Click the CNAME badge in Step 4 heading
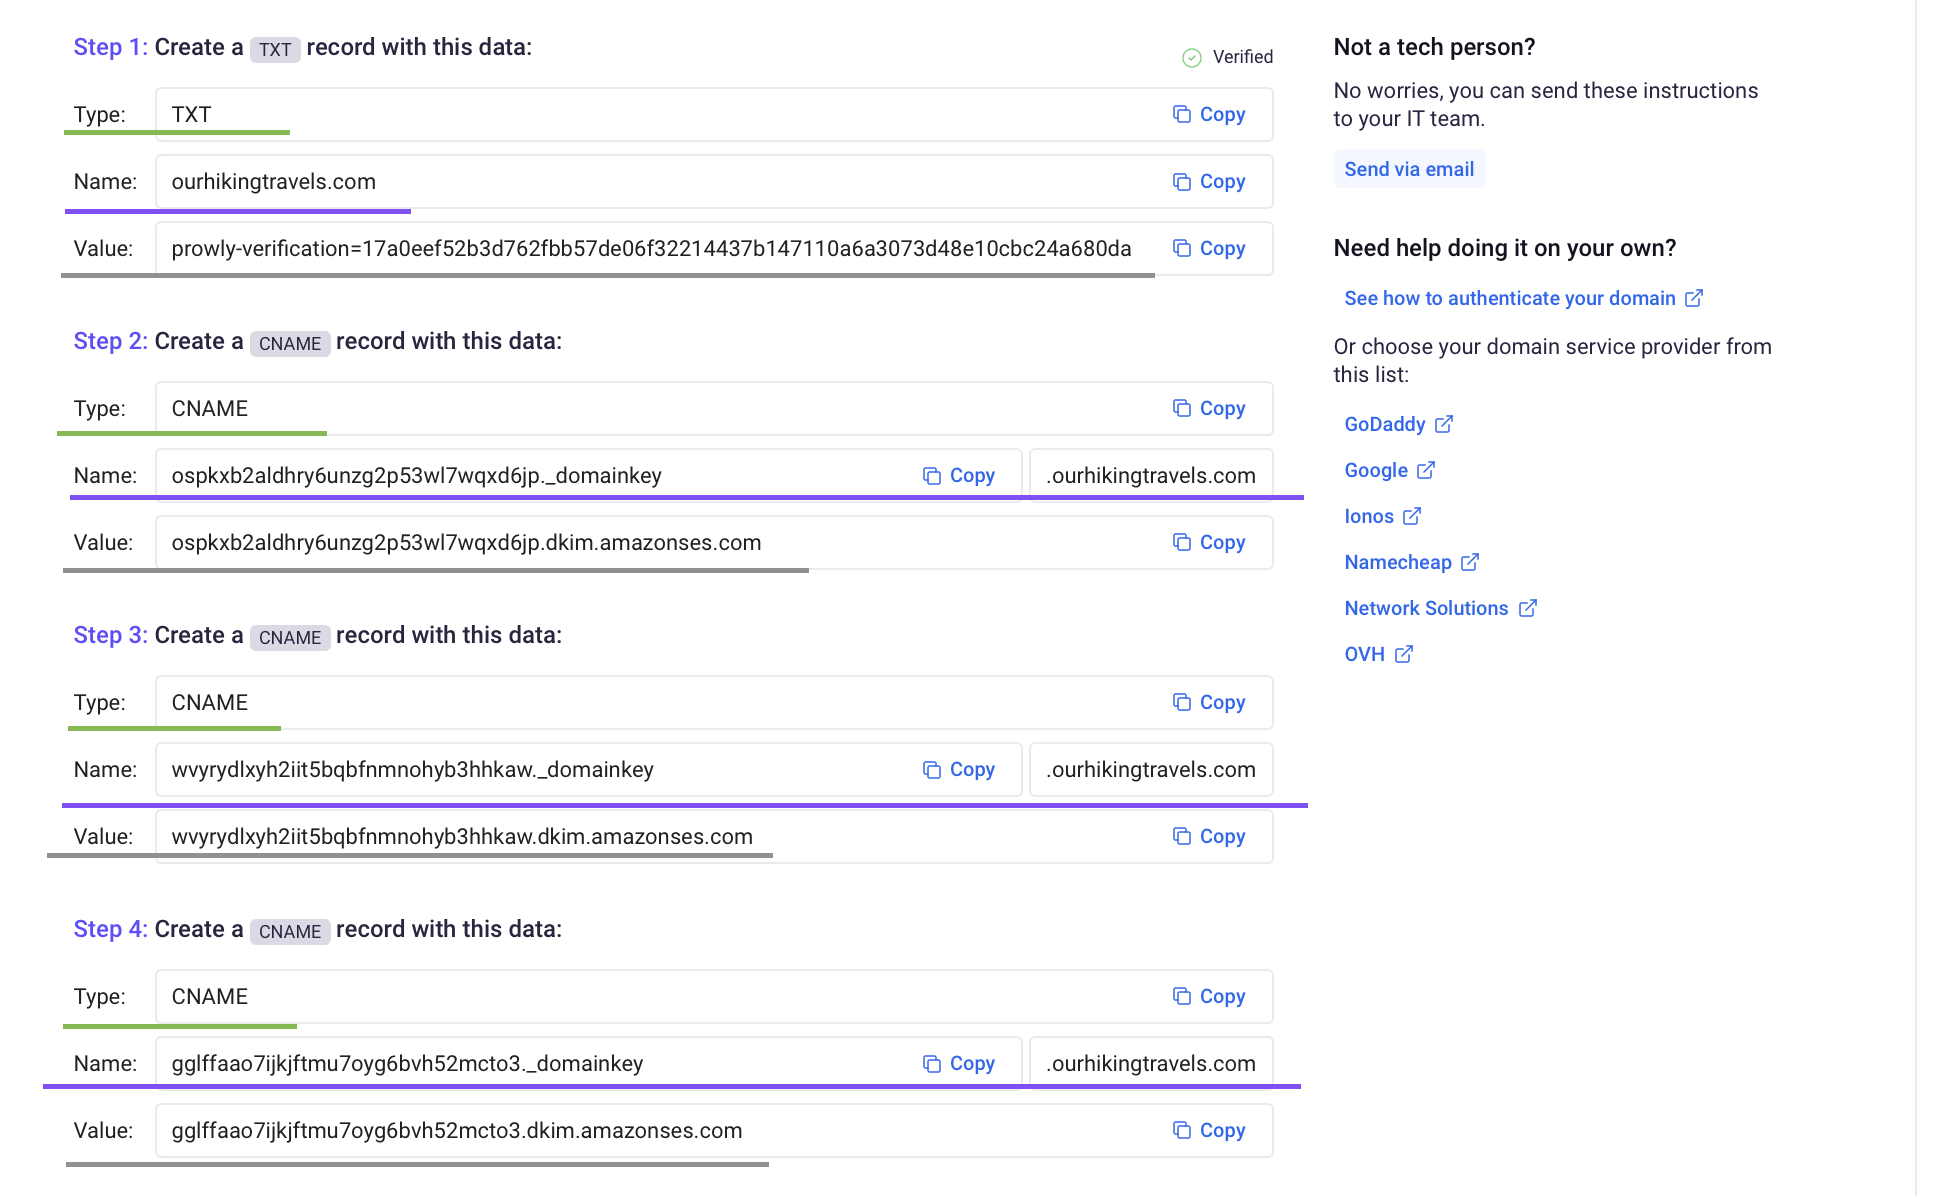Viewport: 1952px width, 1196px height. point(290,931)
